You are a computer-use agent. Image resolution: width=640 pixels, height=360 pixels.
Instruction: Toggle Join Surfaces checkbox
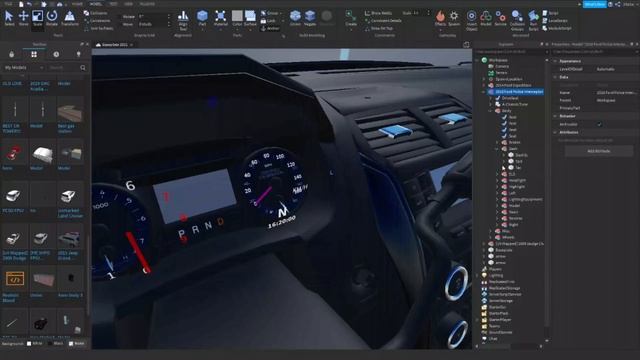[99, 29]
